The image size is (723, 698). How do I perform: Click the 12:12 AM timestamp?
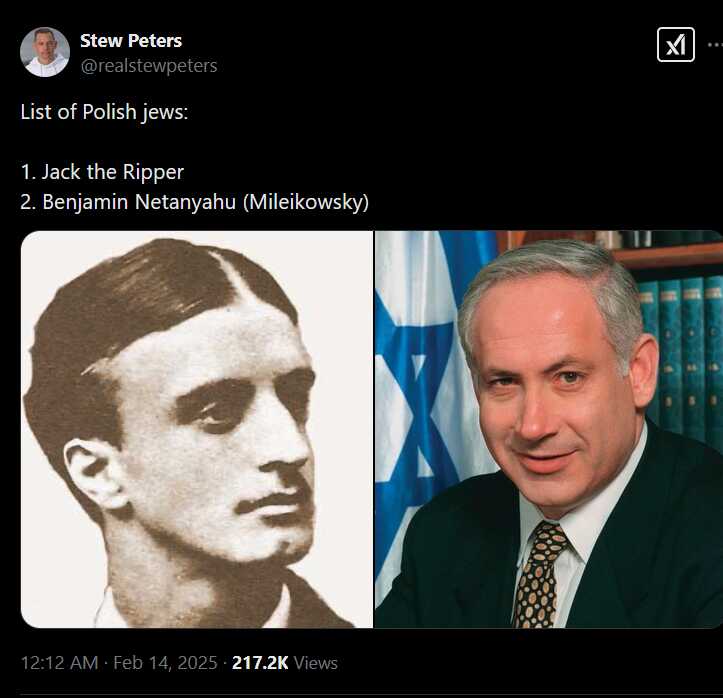(59, 663)
